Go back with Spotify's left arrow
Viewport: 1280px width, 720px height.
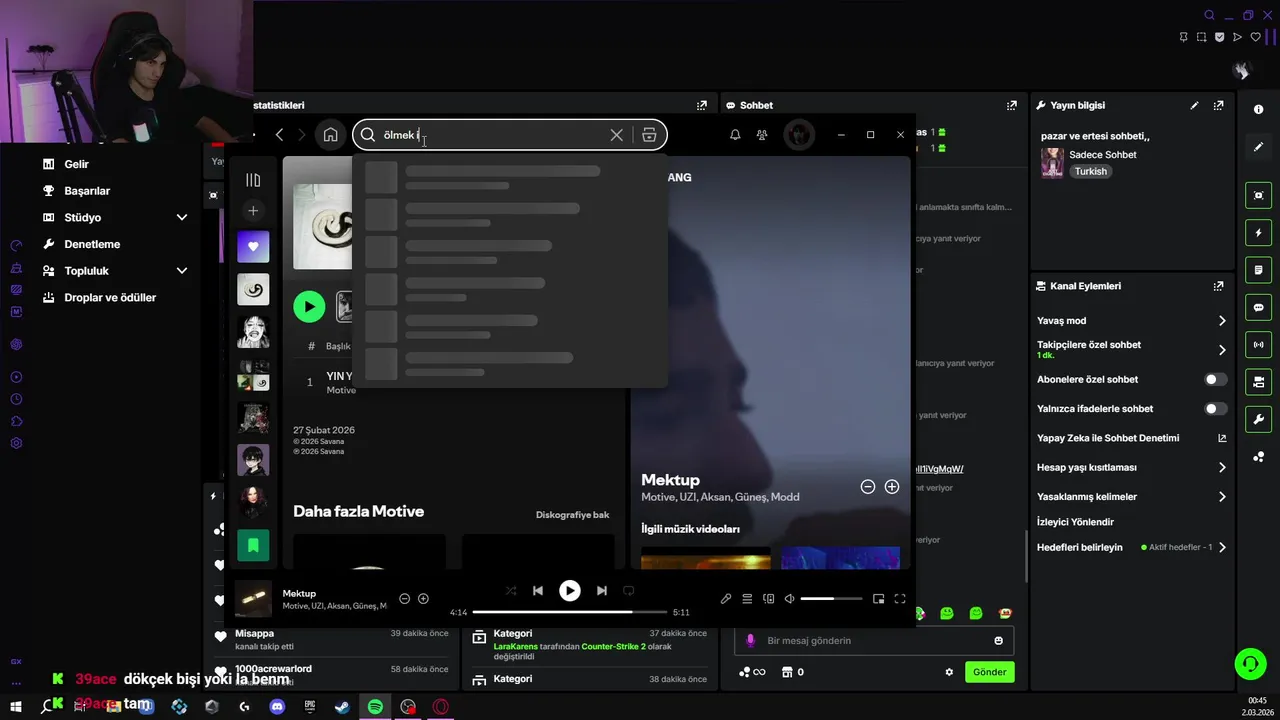point(279,135)
